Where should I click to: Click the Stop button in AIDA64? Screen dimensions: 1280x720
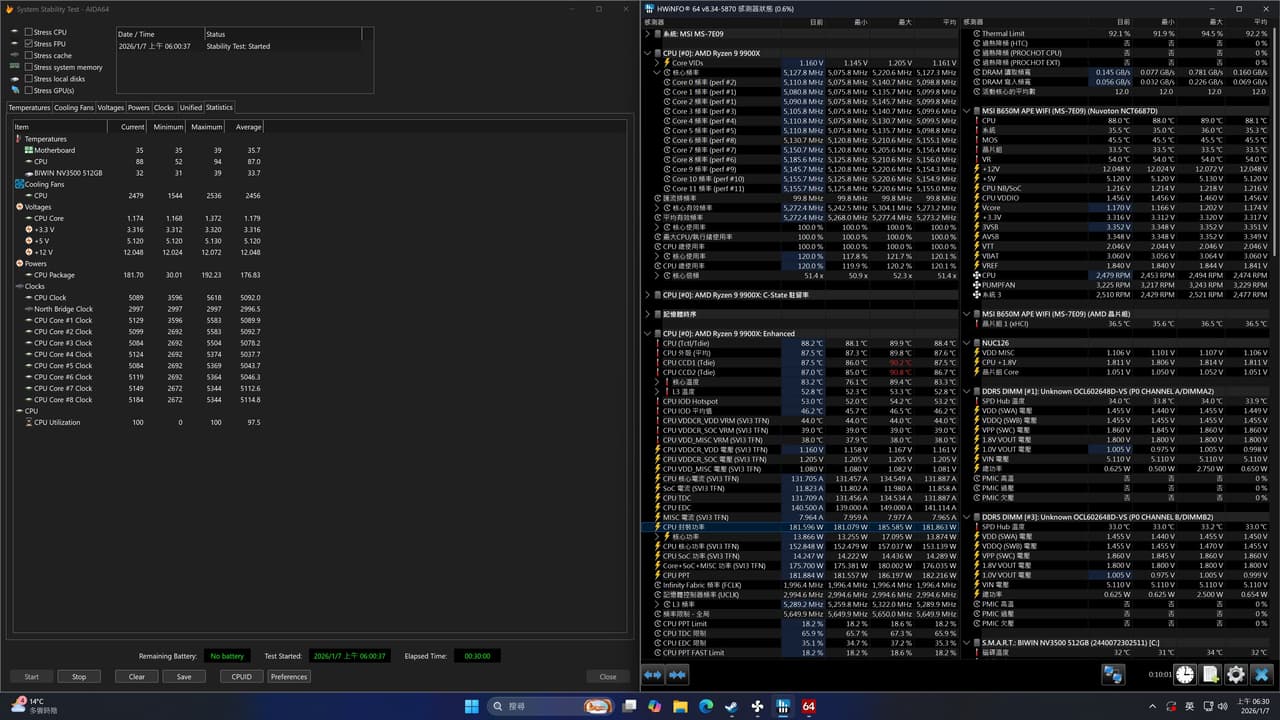(x=79, y=676)
